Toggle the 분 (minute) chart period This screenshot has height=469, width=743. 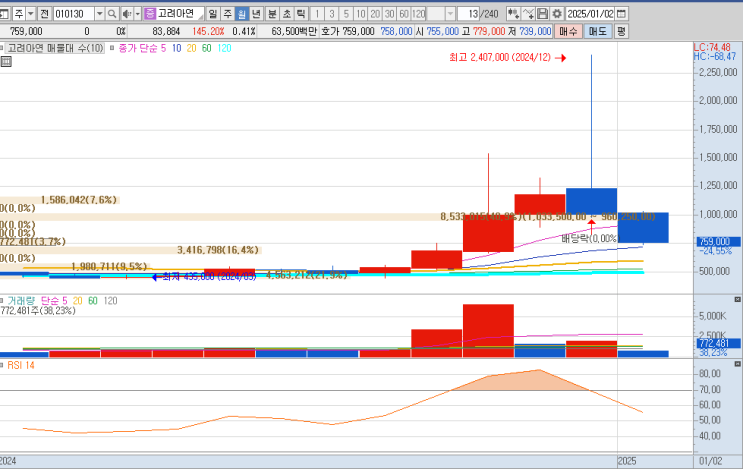coord(273,14)
